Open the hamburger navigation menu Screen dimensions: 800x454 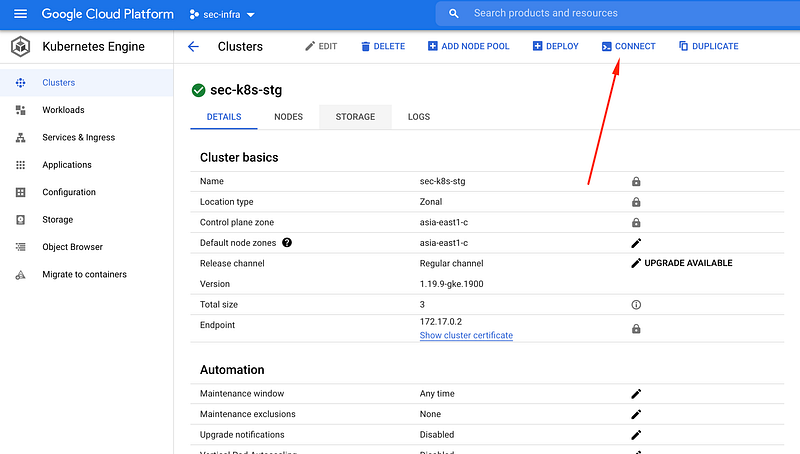pos(20,14)
